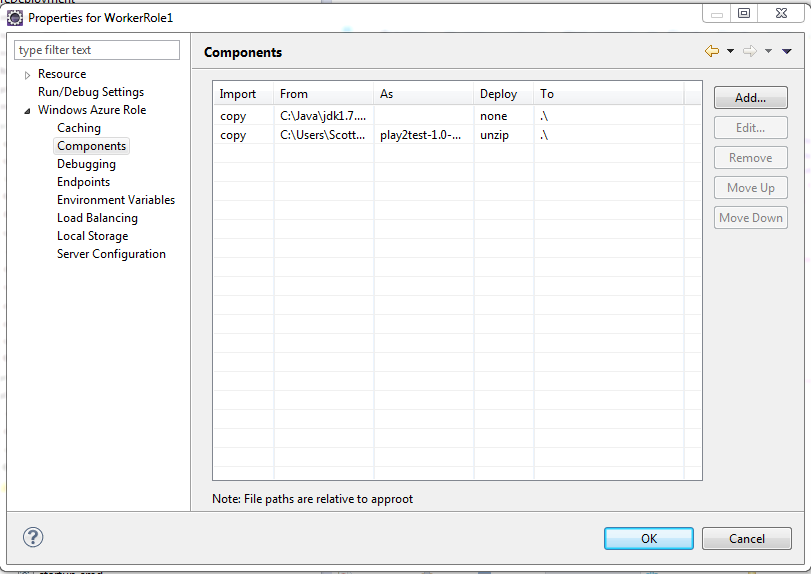Select Resource in the tree
811x574 pixels.
(62, 74)
